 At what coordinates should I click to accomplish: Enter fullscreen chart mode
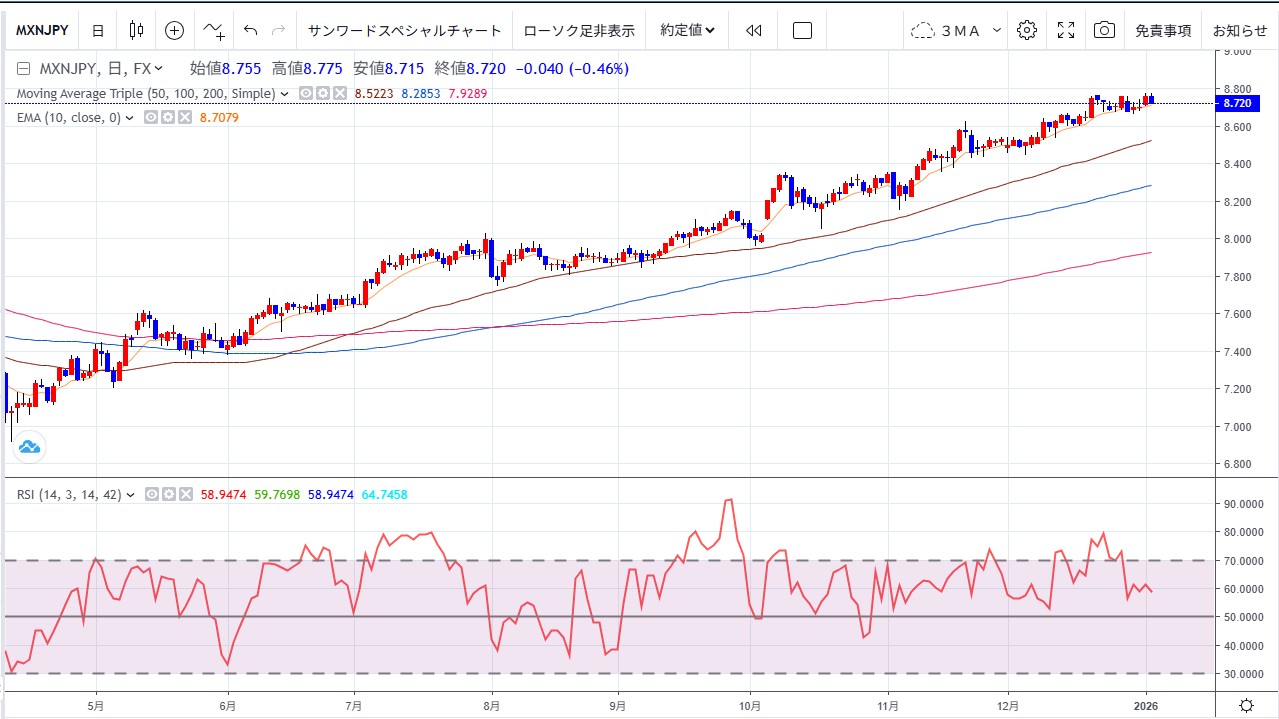point(1066,30)
